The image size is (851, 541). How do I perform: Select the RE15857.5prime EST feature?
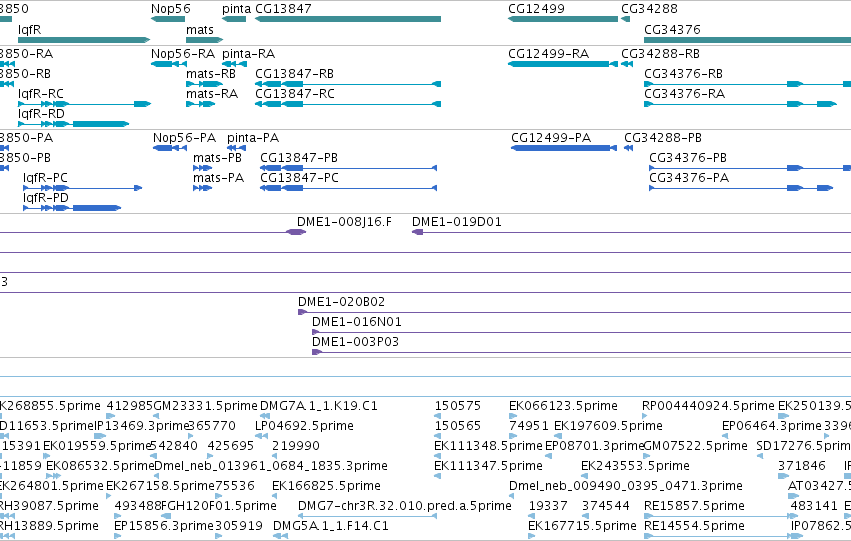716,516
